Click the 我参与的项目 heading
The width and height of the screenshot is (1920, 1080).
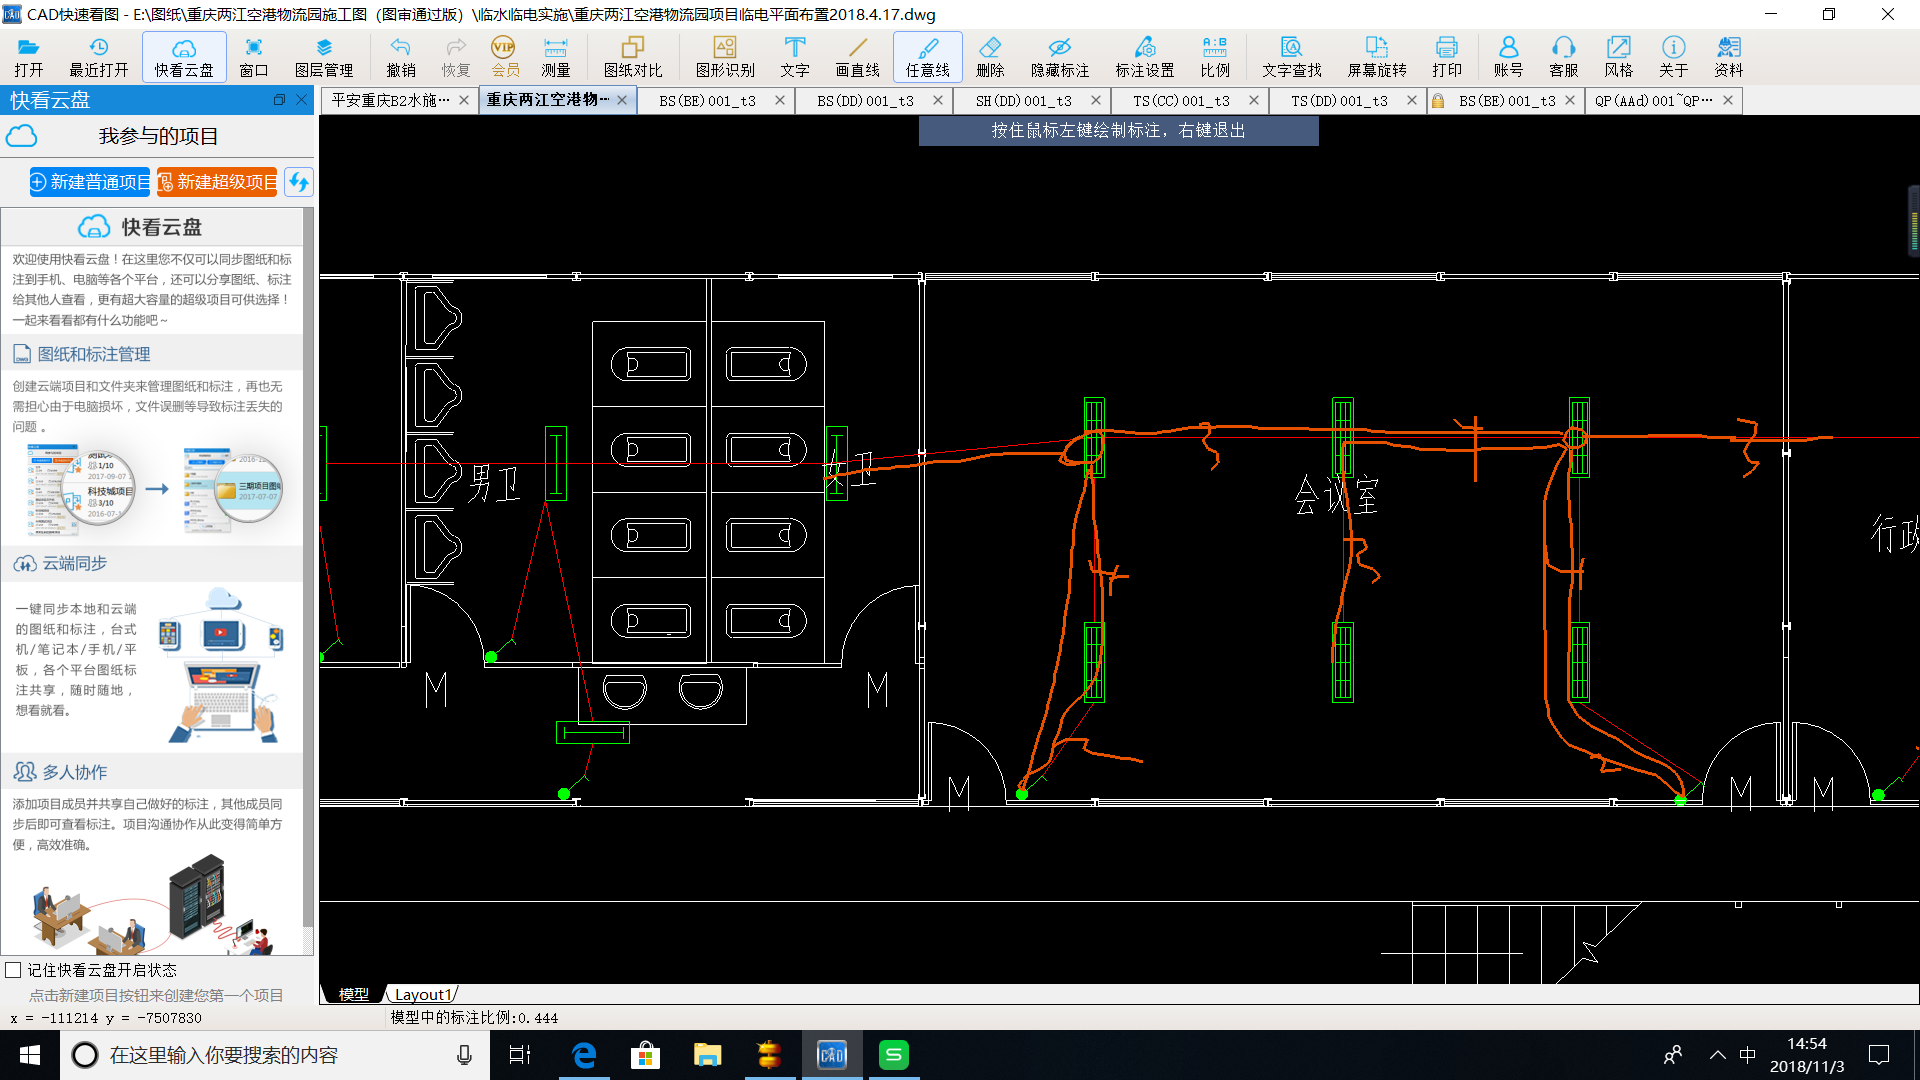point(158,136)
